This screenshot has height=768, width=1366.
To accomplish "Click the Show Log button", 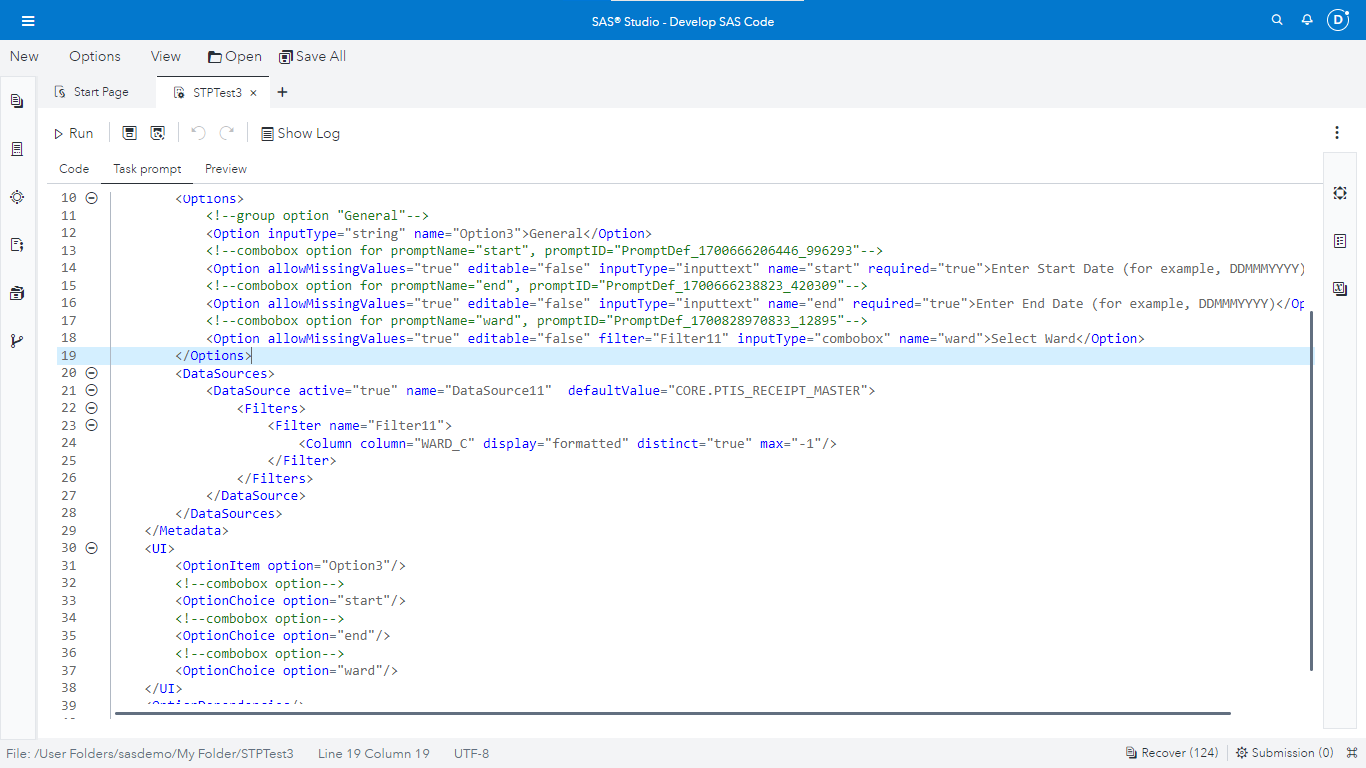I will [300, 132].
